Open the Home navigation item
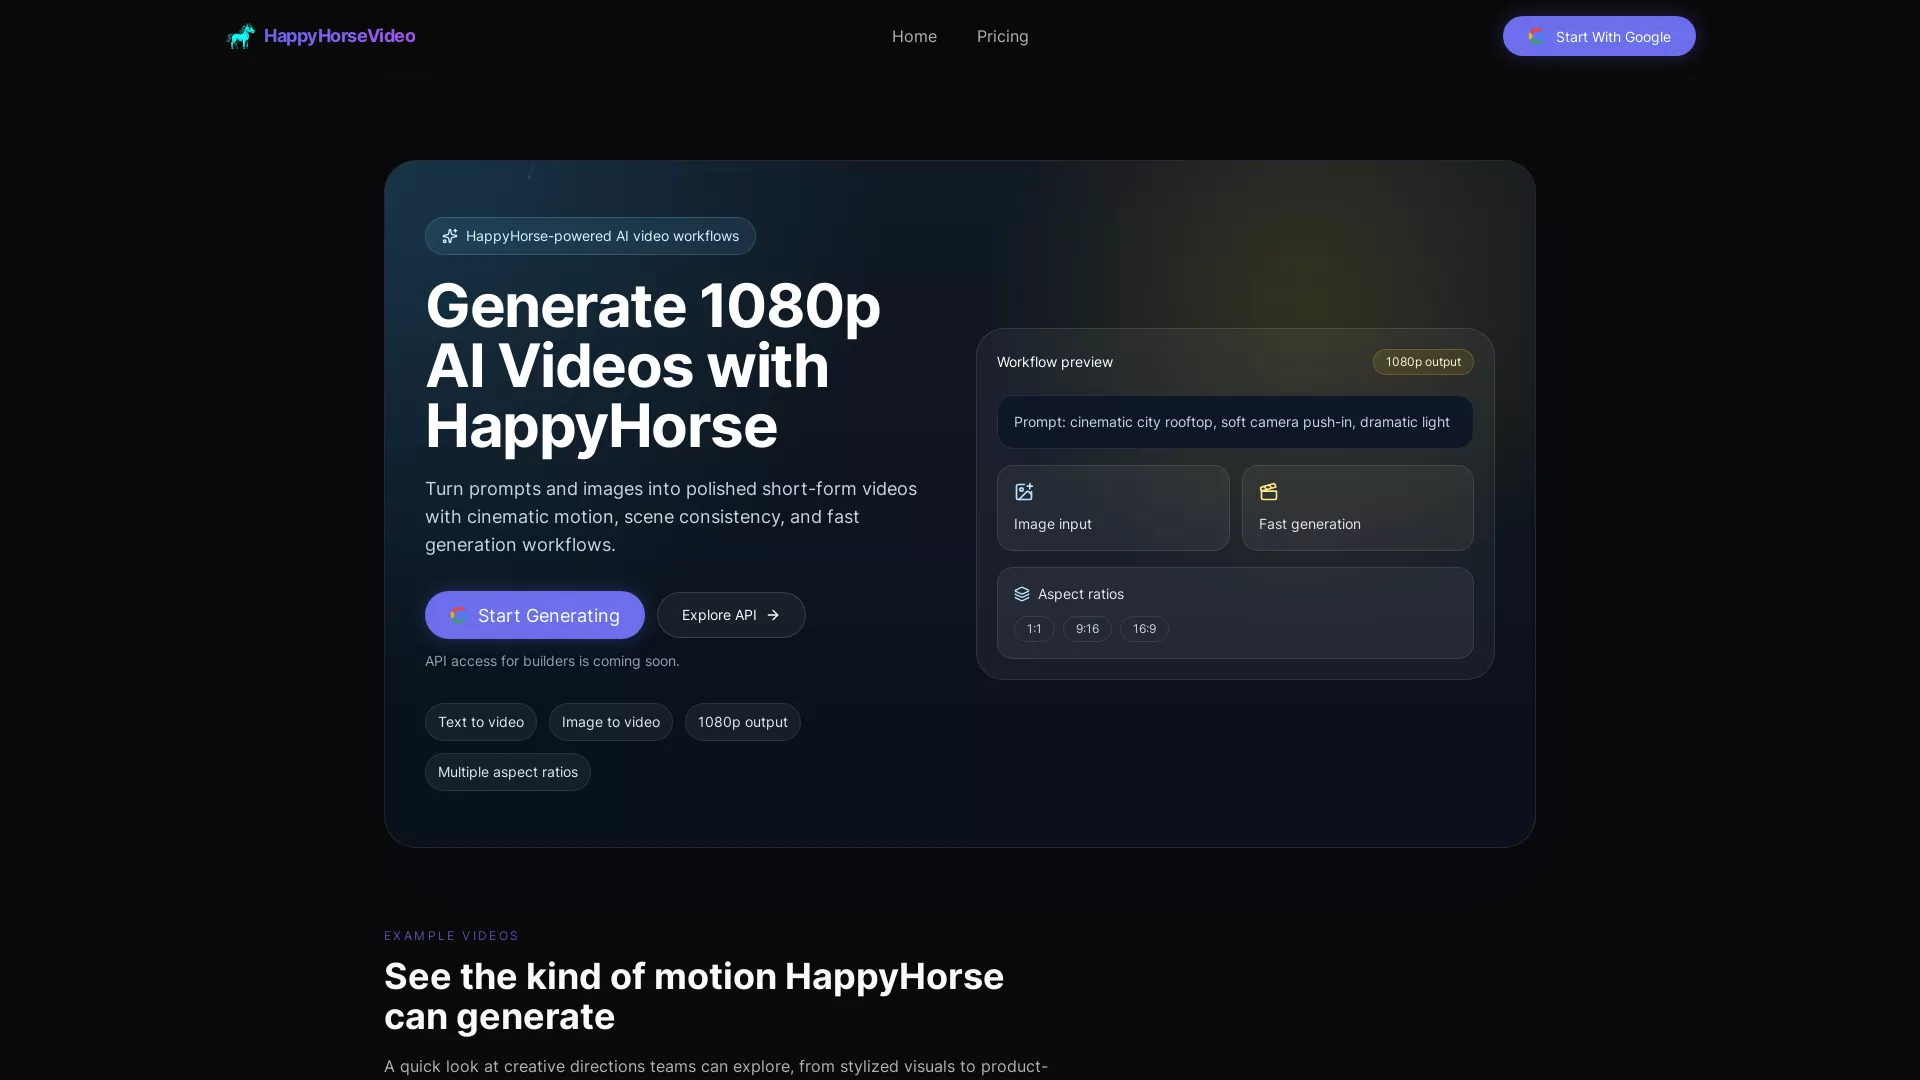 tap(914, 36)
